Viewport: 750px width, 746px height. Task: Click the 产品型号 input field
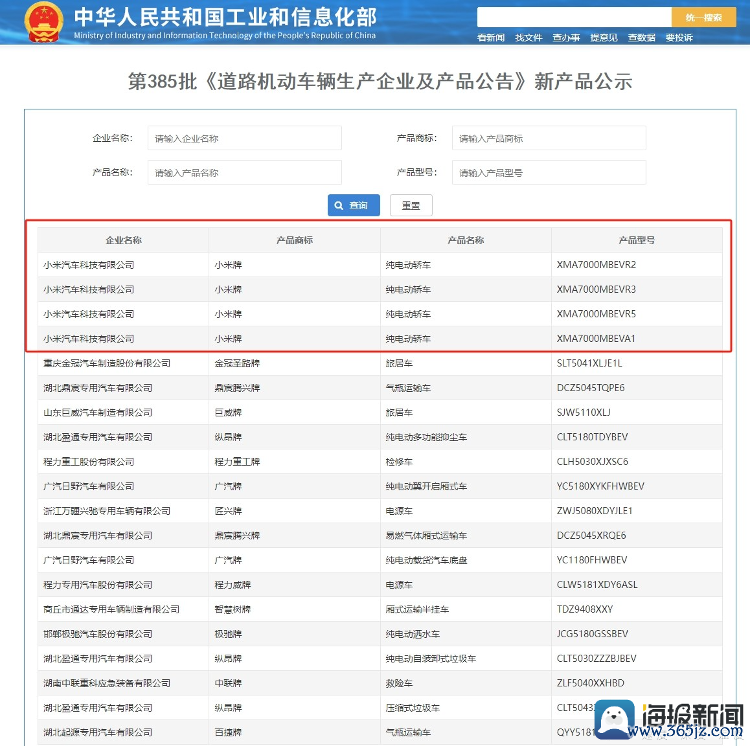pyautogui.click(x=549, y=173)
